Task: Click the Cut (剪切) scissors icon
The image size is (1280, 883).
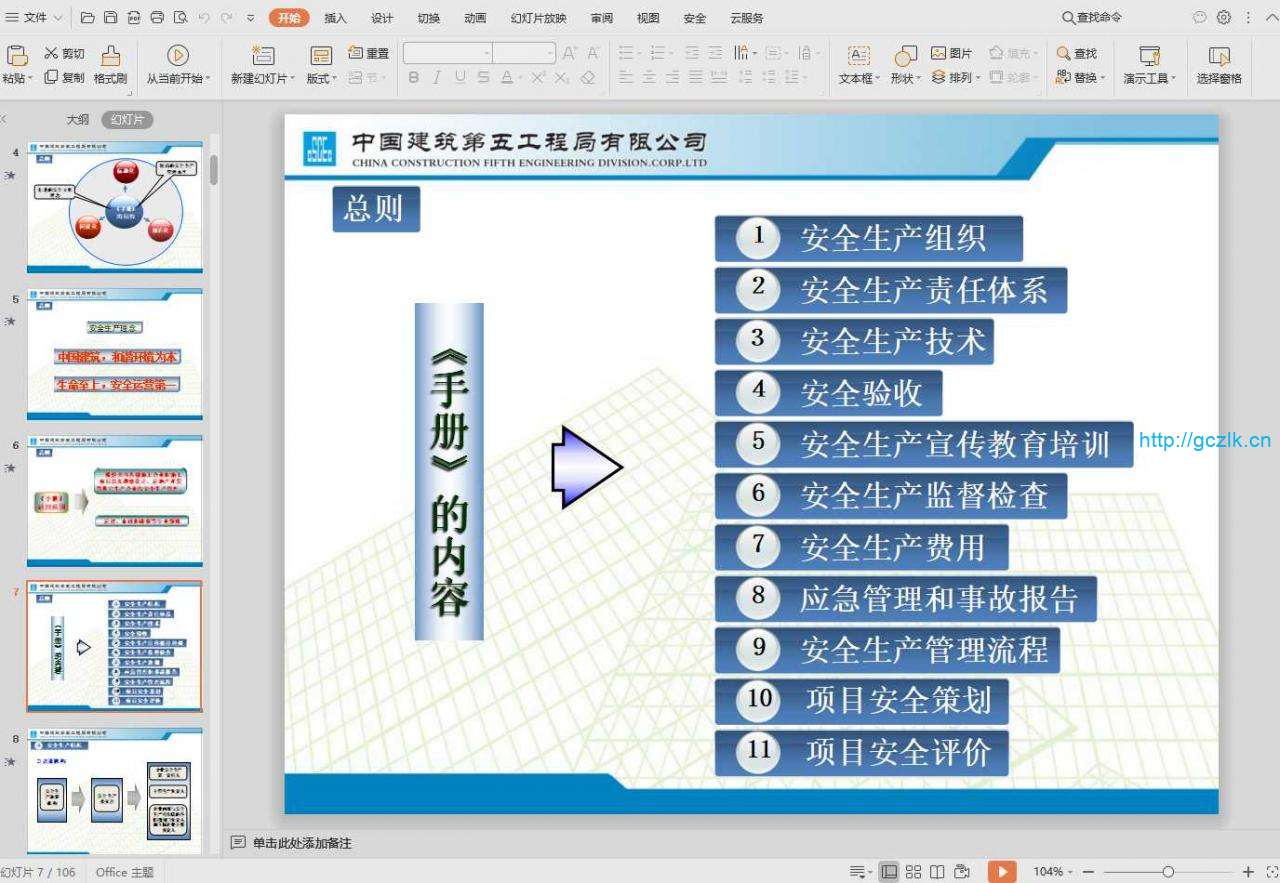Action: tap(51, 54)
